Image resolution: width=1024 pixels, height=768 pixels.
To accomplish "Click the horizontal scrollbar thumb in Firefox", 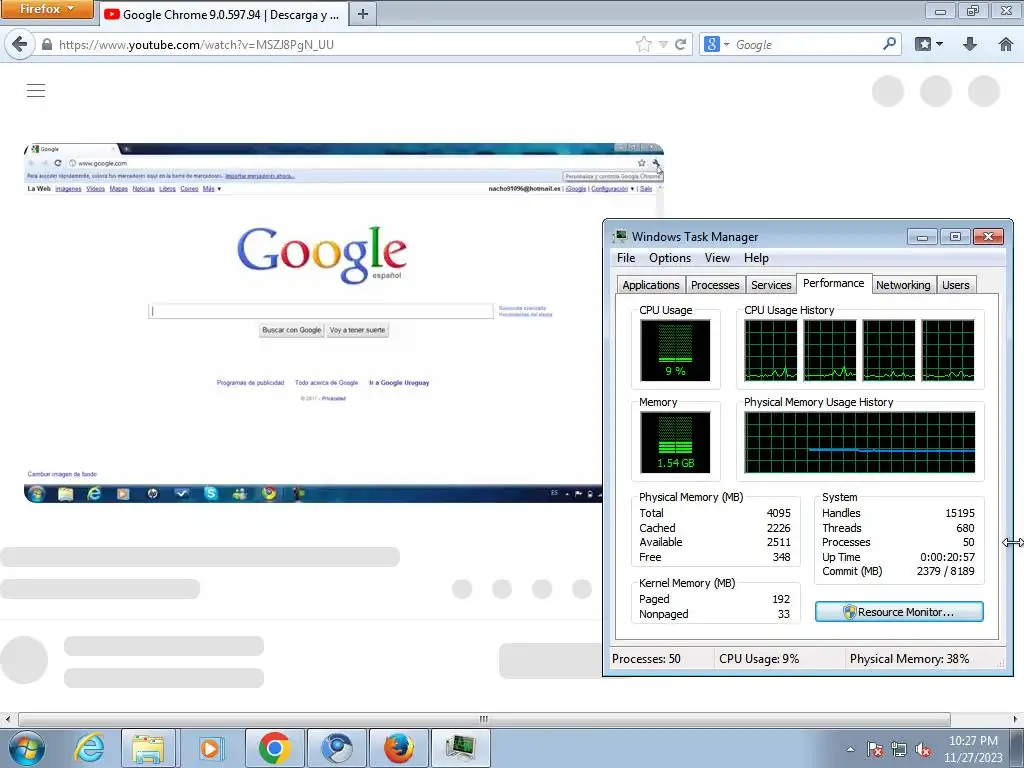I will point(484,719).
